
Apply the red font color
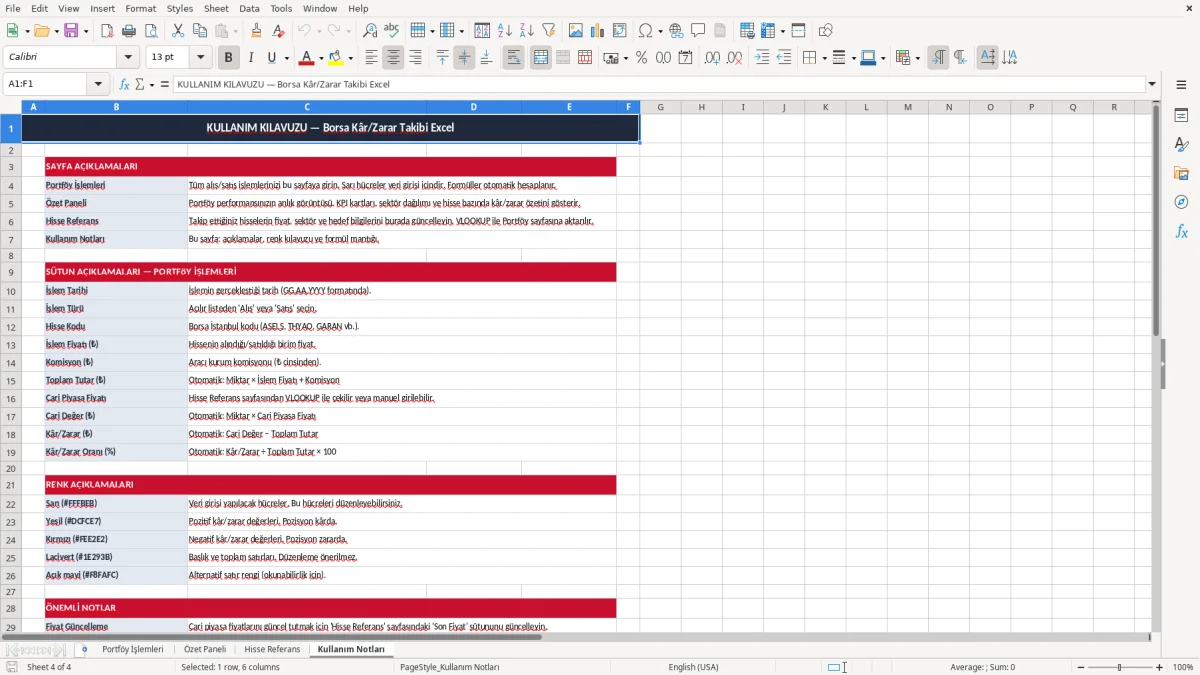click(x=307, y=58)
